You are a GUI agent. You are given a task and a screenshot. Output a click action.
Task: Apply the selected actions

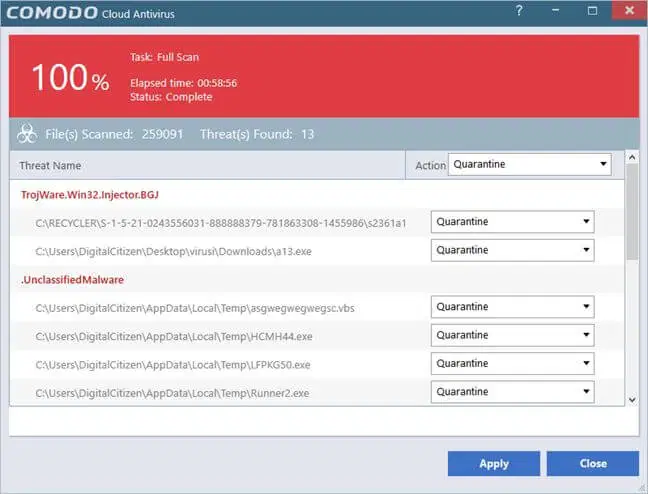click(x=494, y=463)
